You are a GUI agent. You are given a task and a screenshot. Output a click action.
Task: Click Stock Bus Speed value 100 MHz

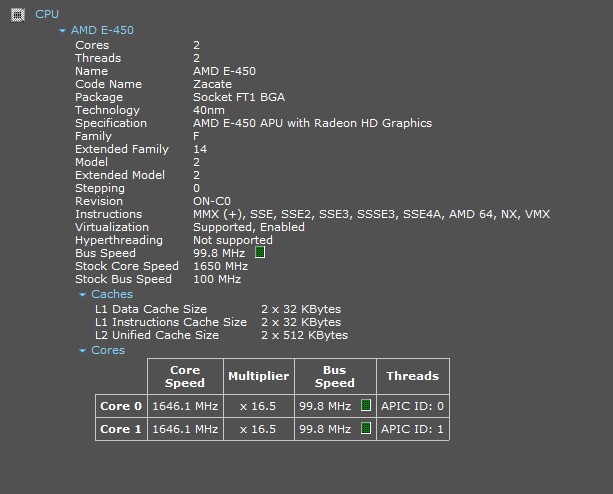click(x=217, y=279)
